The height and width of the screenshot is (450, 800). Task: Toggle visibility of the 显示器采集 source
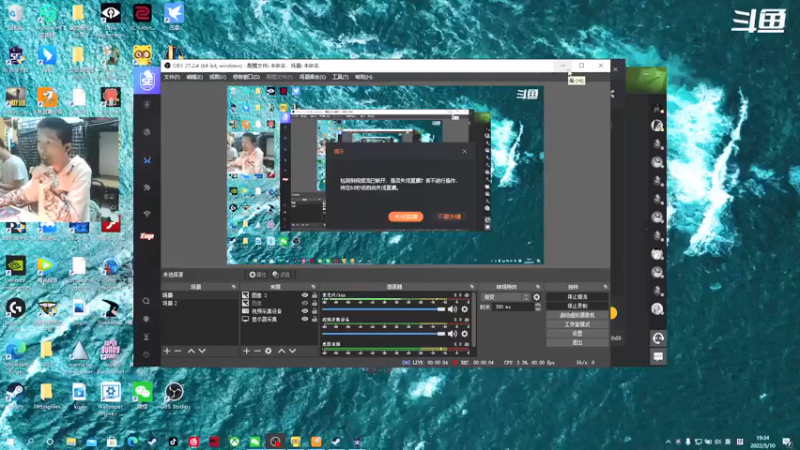click(x=305, y=319)
